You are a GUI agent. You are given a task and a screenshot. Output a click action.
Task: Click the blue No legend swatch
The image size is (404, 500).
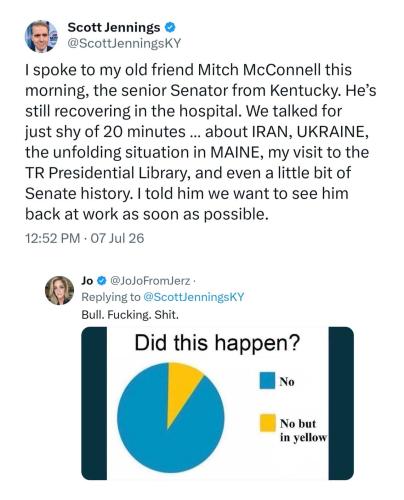tap(268, 381)
